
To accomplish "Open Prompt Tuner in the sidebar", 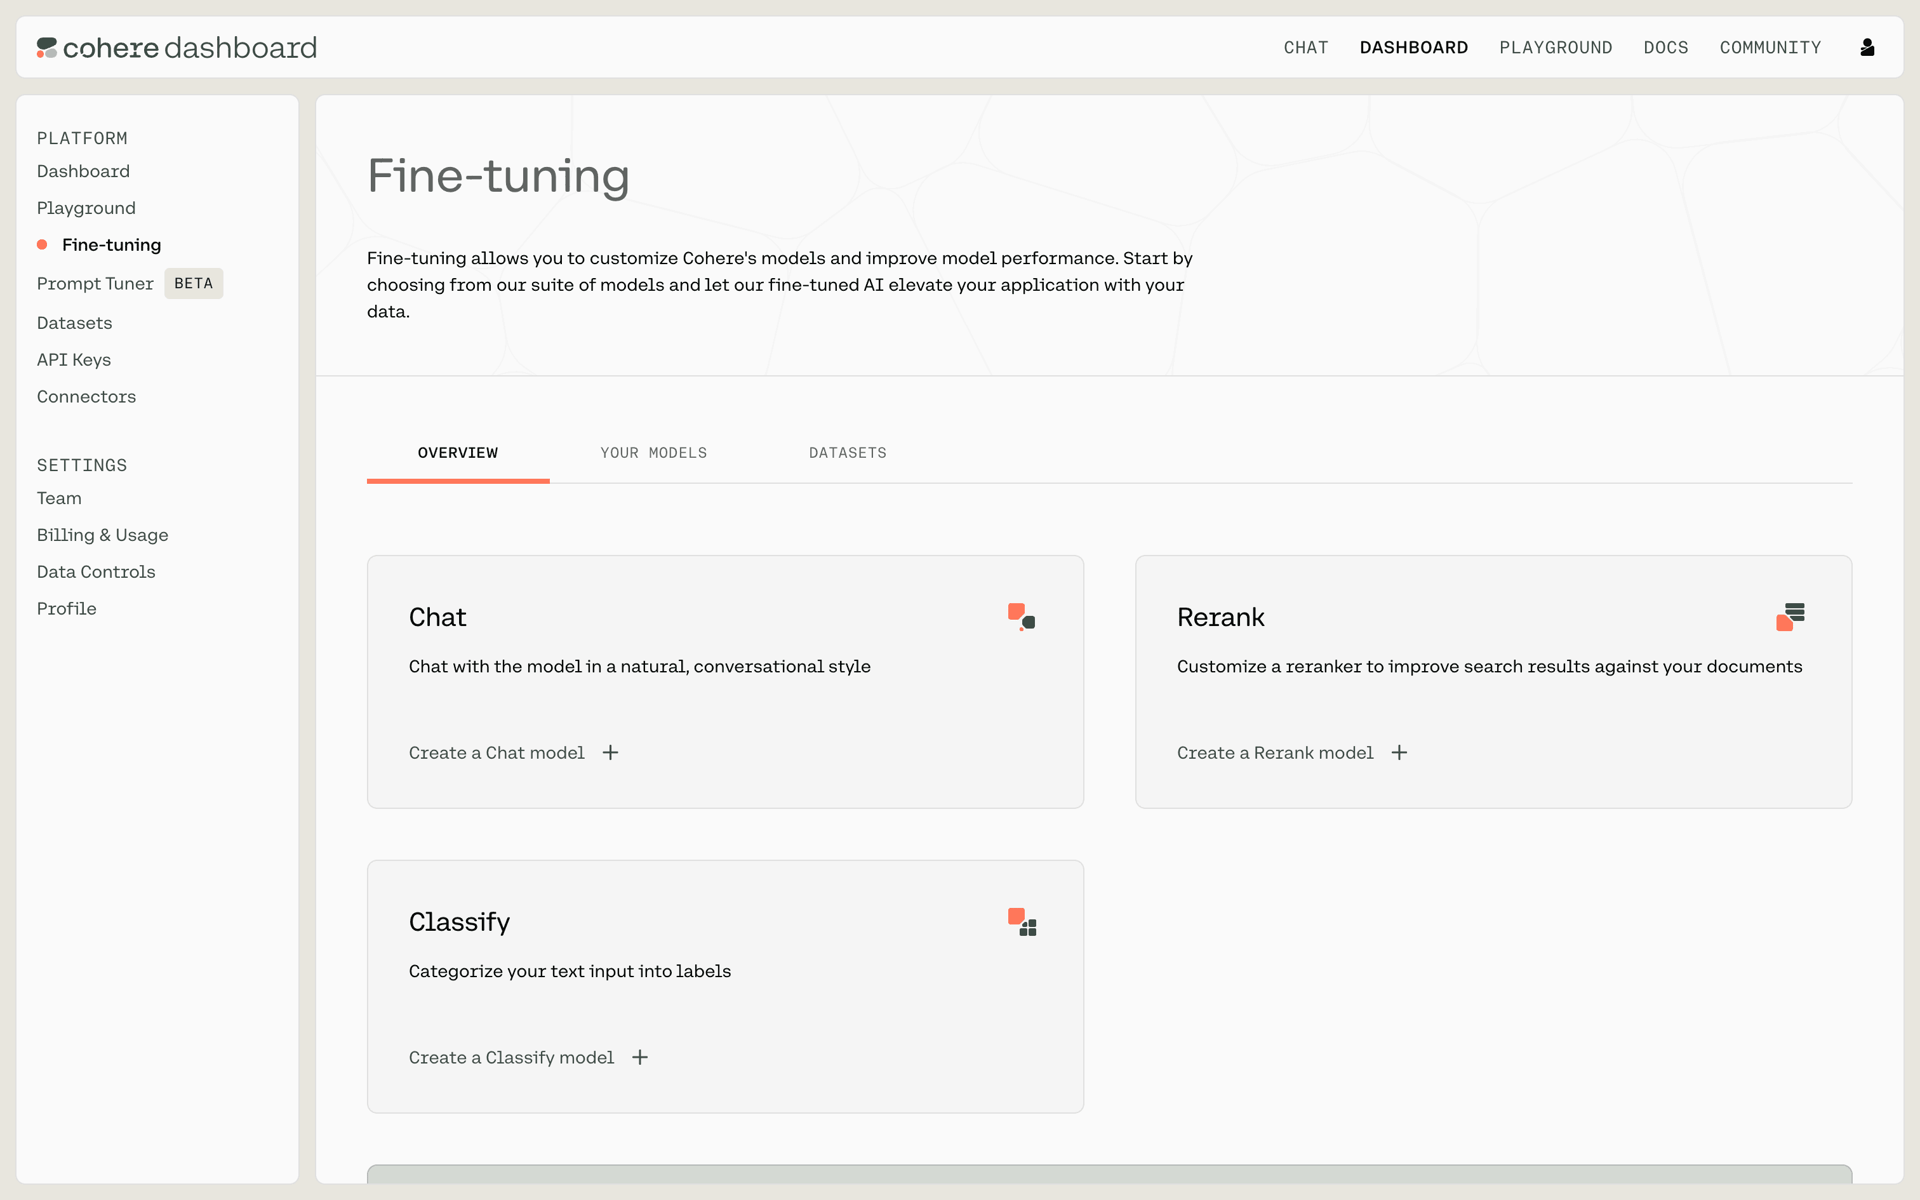I will [95, 284].
